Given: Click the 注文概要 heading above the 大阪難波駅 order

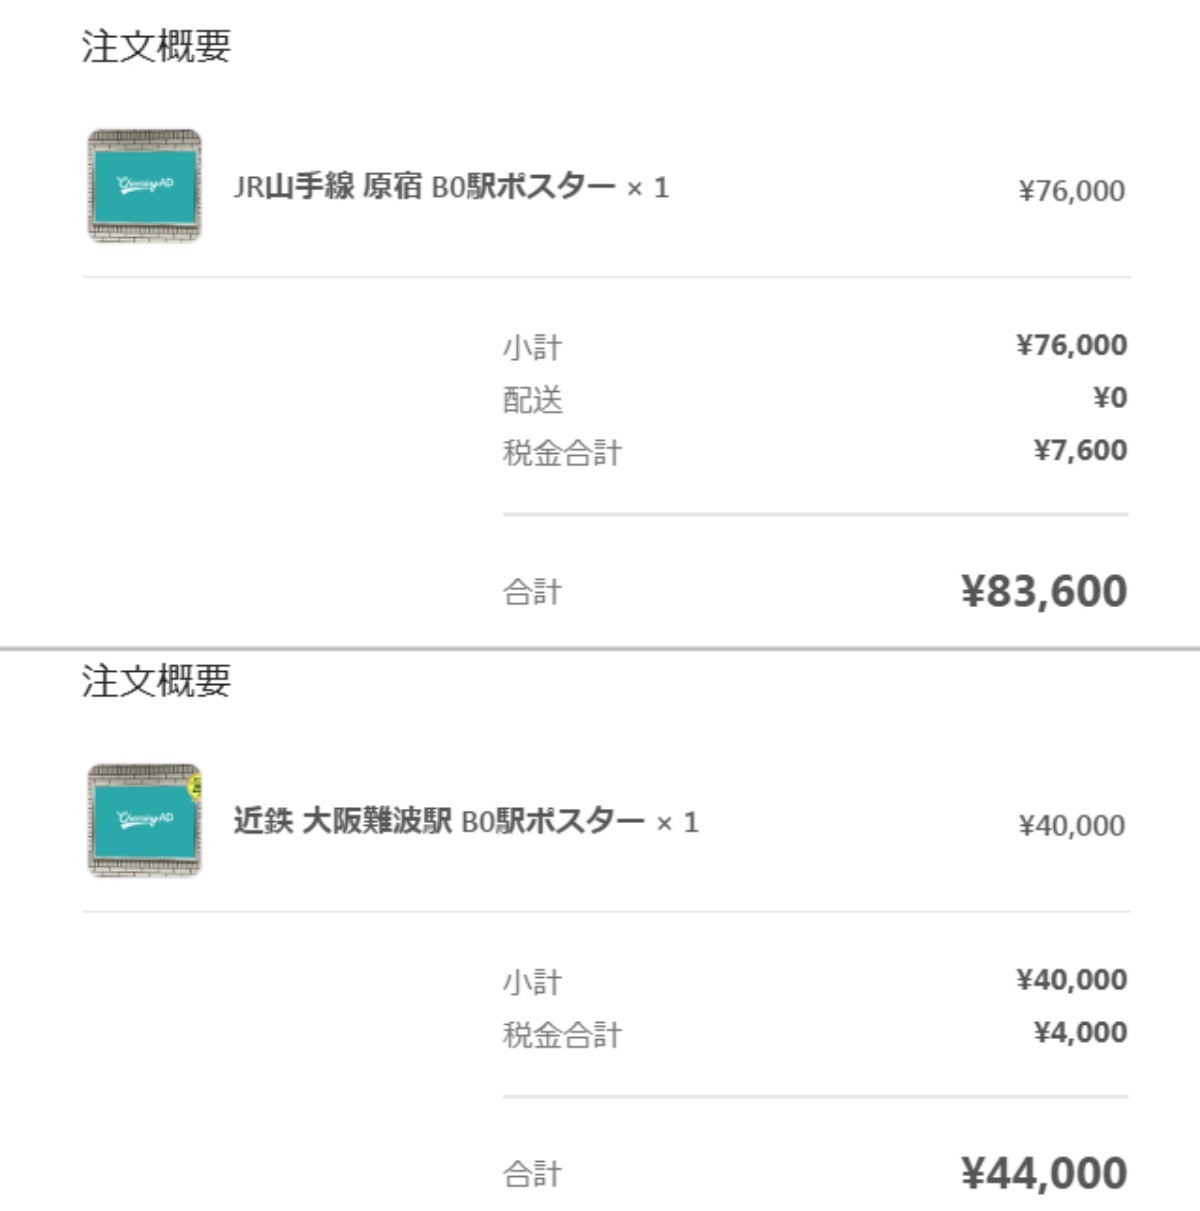Looking at the screenshot, I should tap(156, 681).
